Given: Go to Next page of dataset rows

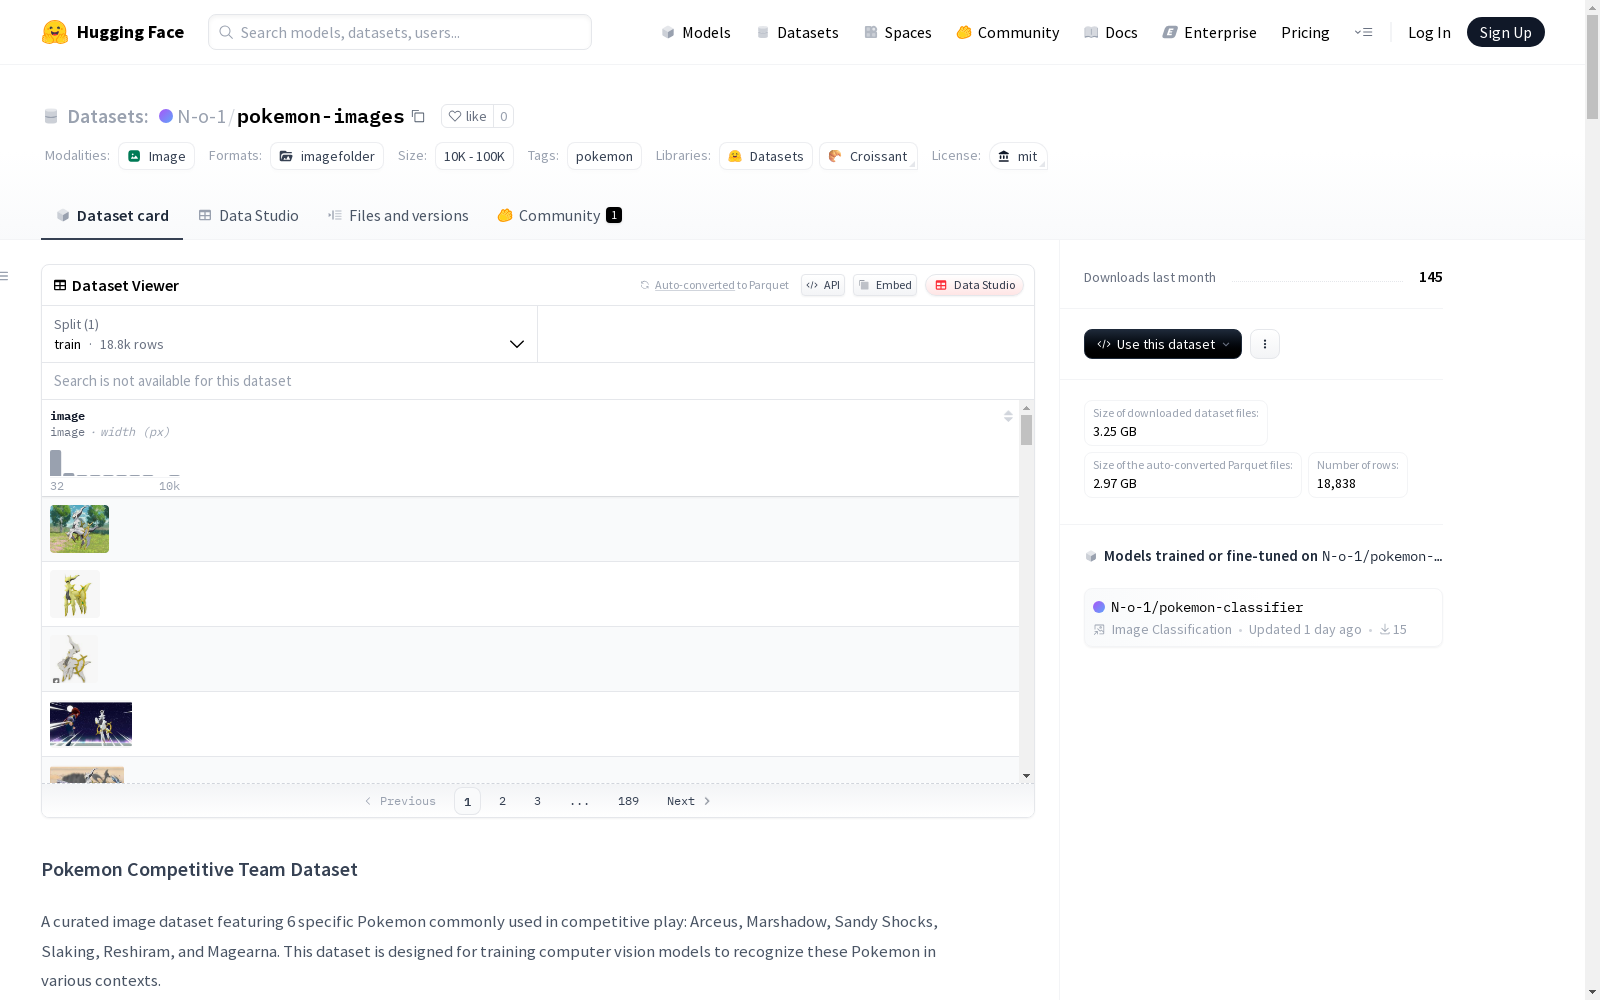Looking at the screenshot, I should [x=689, y=801].
